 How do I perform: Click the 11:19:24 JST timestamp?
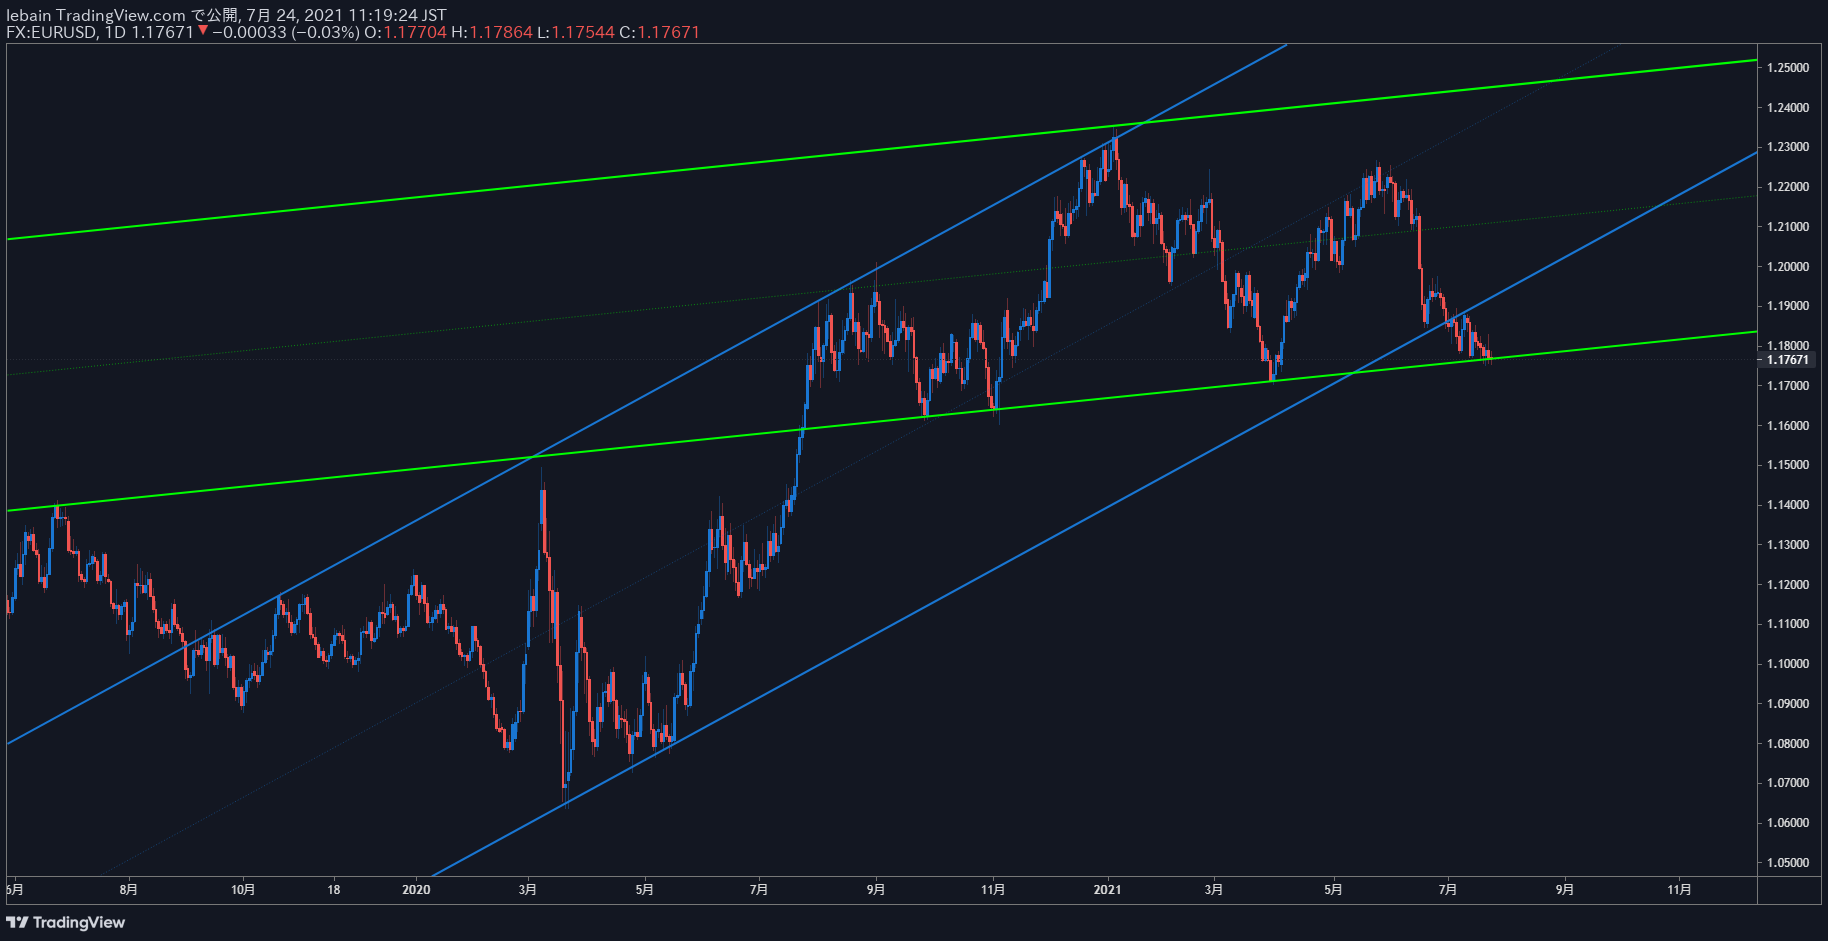point(397,15)
